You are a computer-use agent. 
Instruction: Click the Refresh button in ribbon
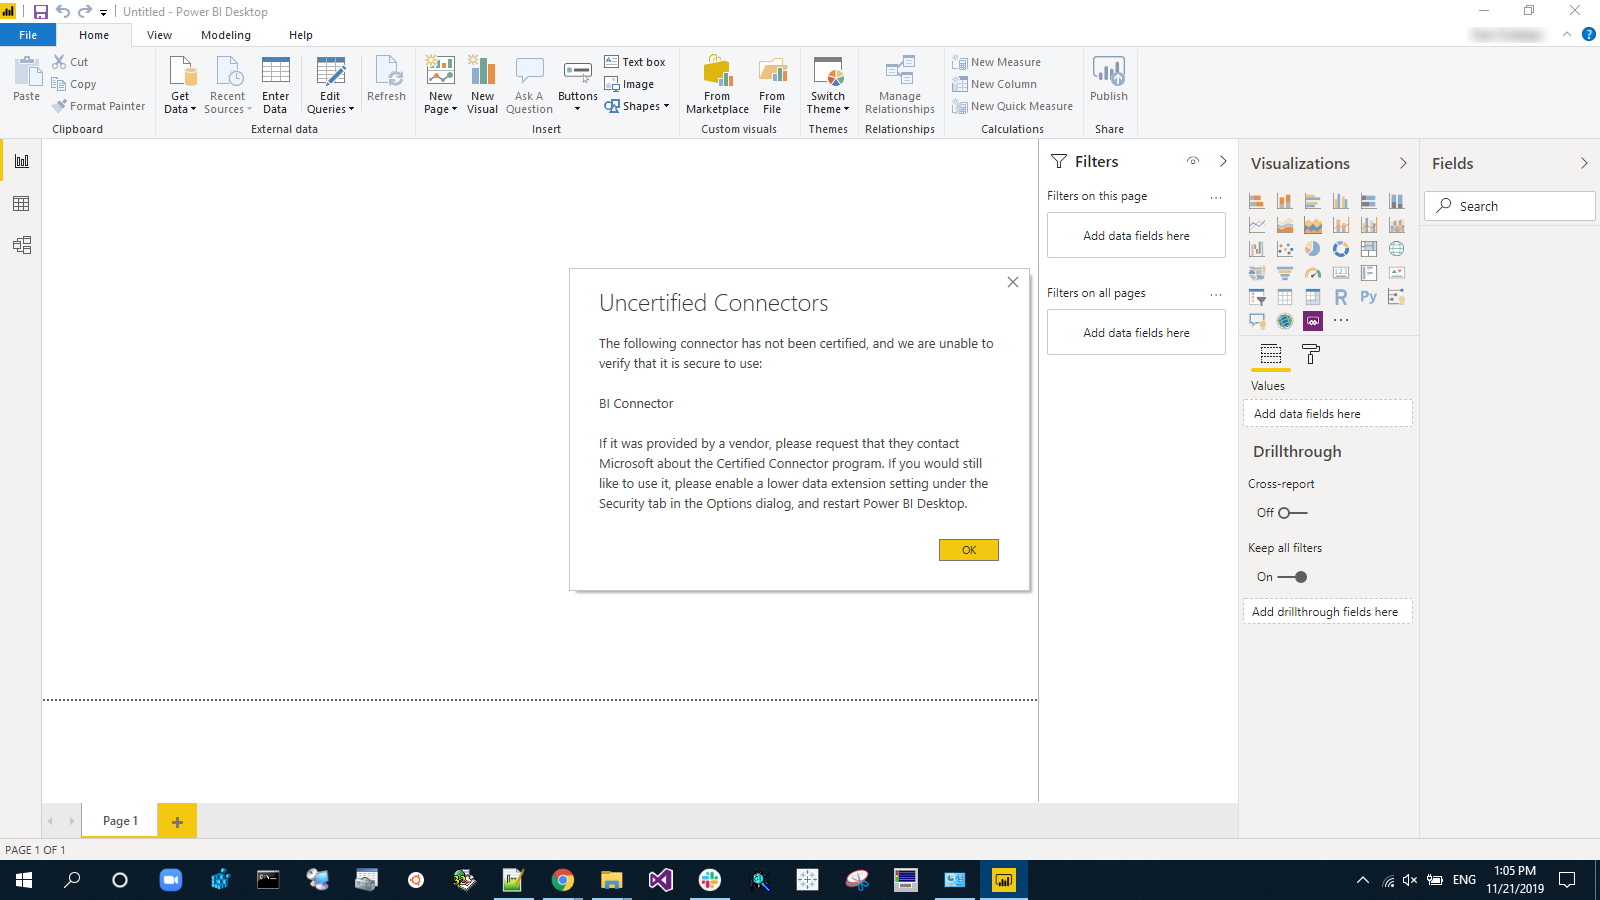386,79
